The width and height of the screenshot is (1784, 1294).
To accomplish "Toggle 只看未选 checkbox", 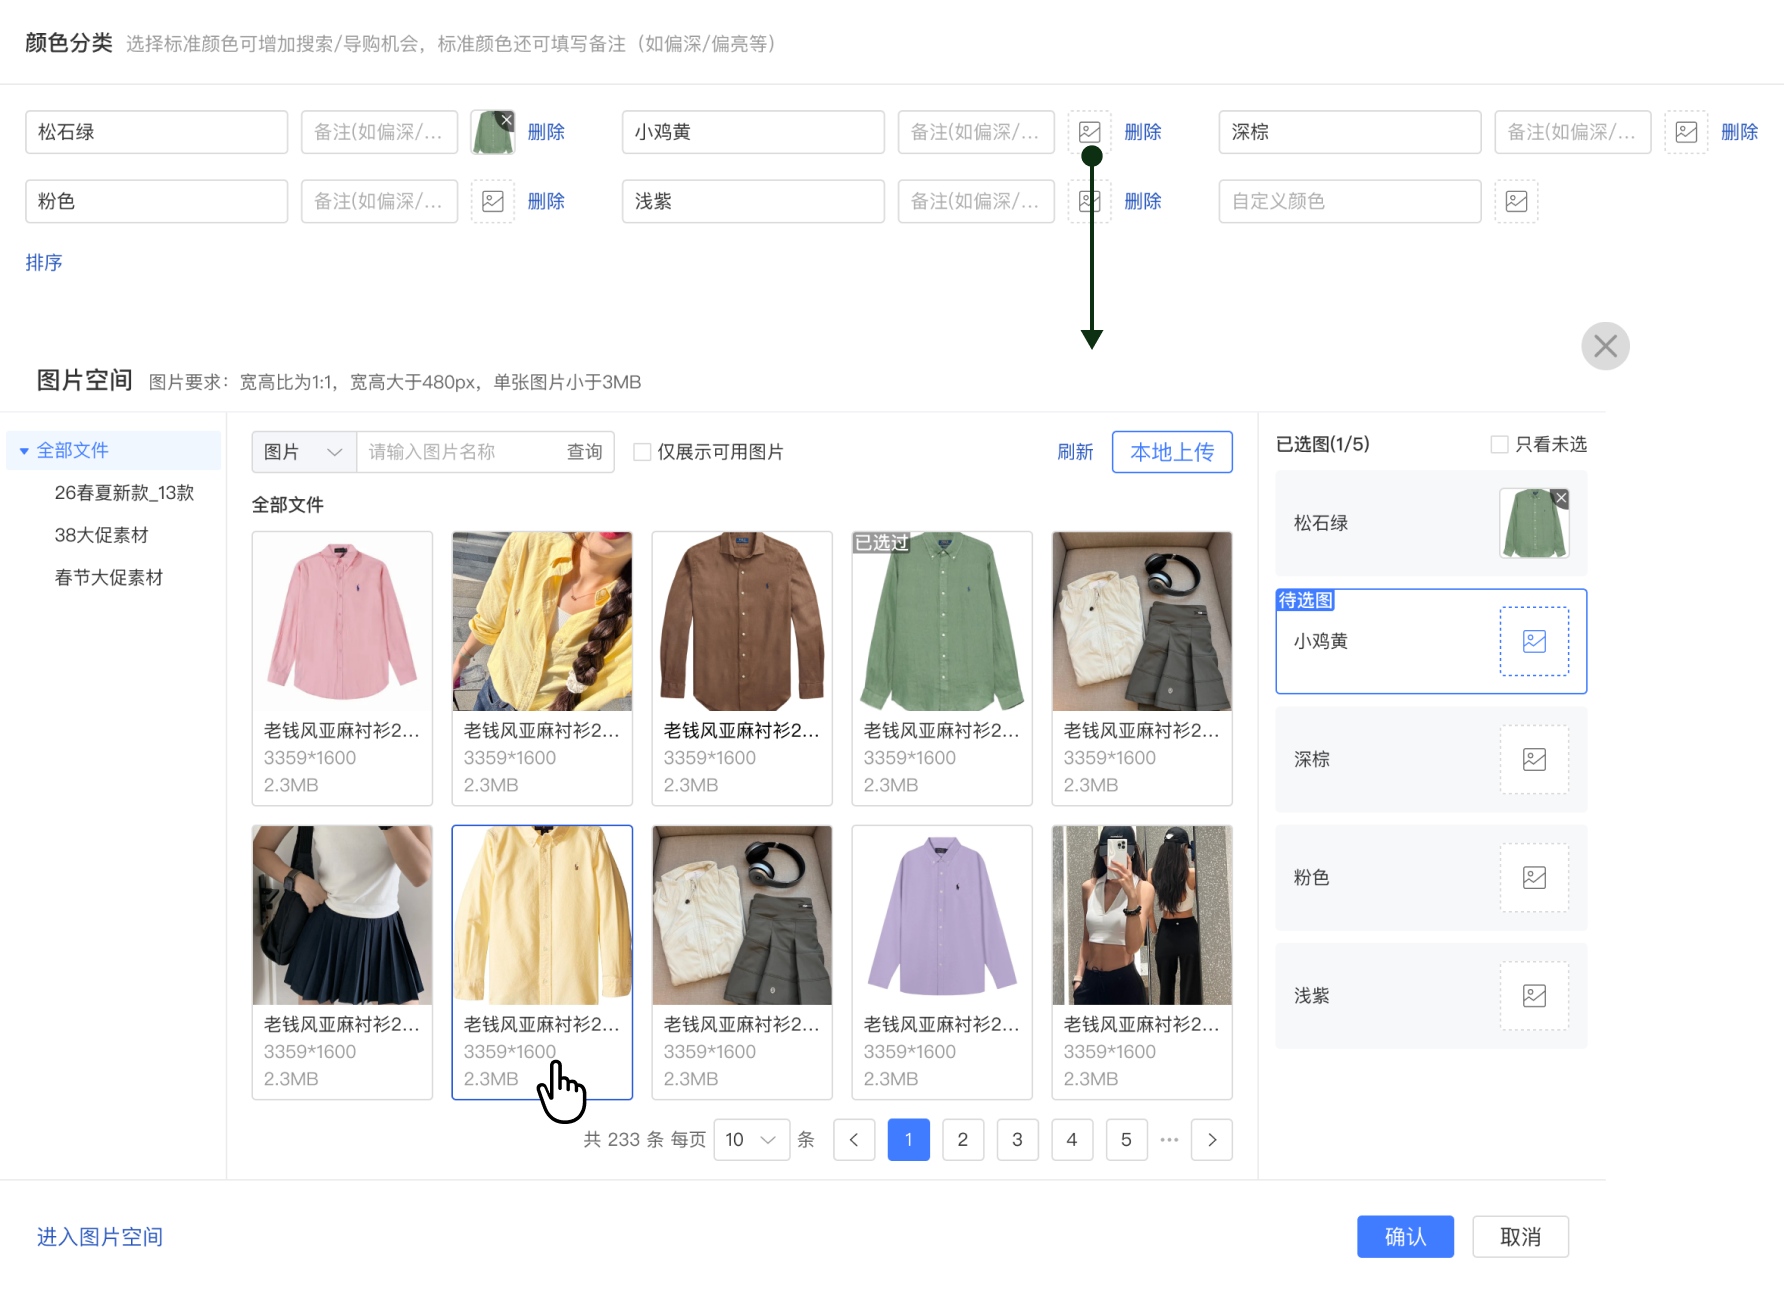I will (1499, 444).
